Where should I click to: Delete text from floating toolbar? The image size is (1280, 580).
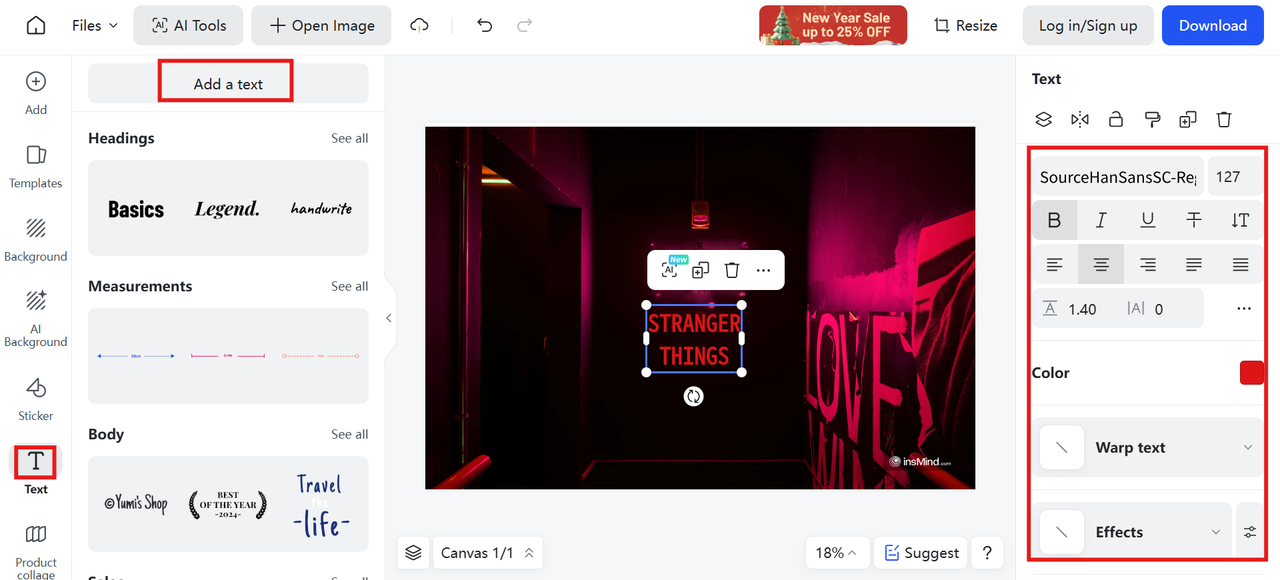[732, 270]
